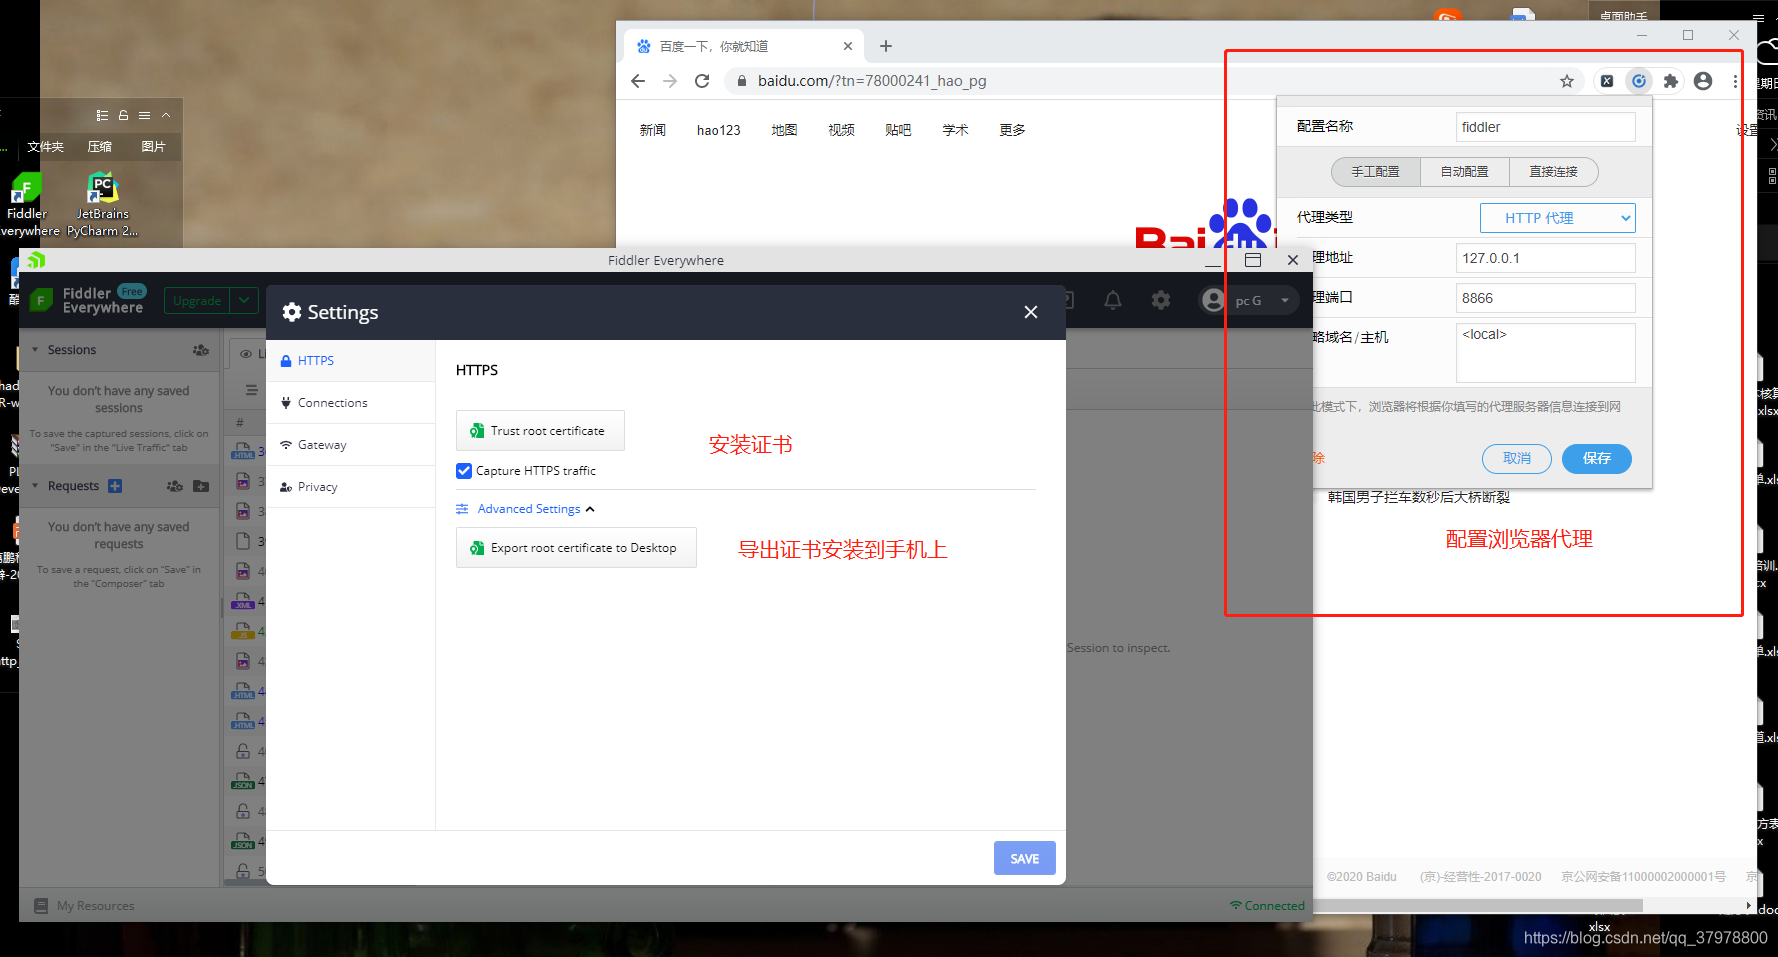Open the Connections settings tab
The image size is (1778, 957).
pos(351,403)
